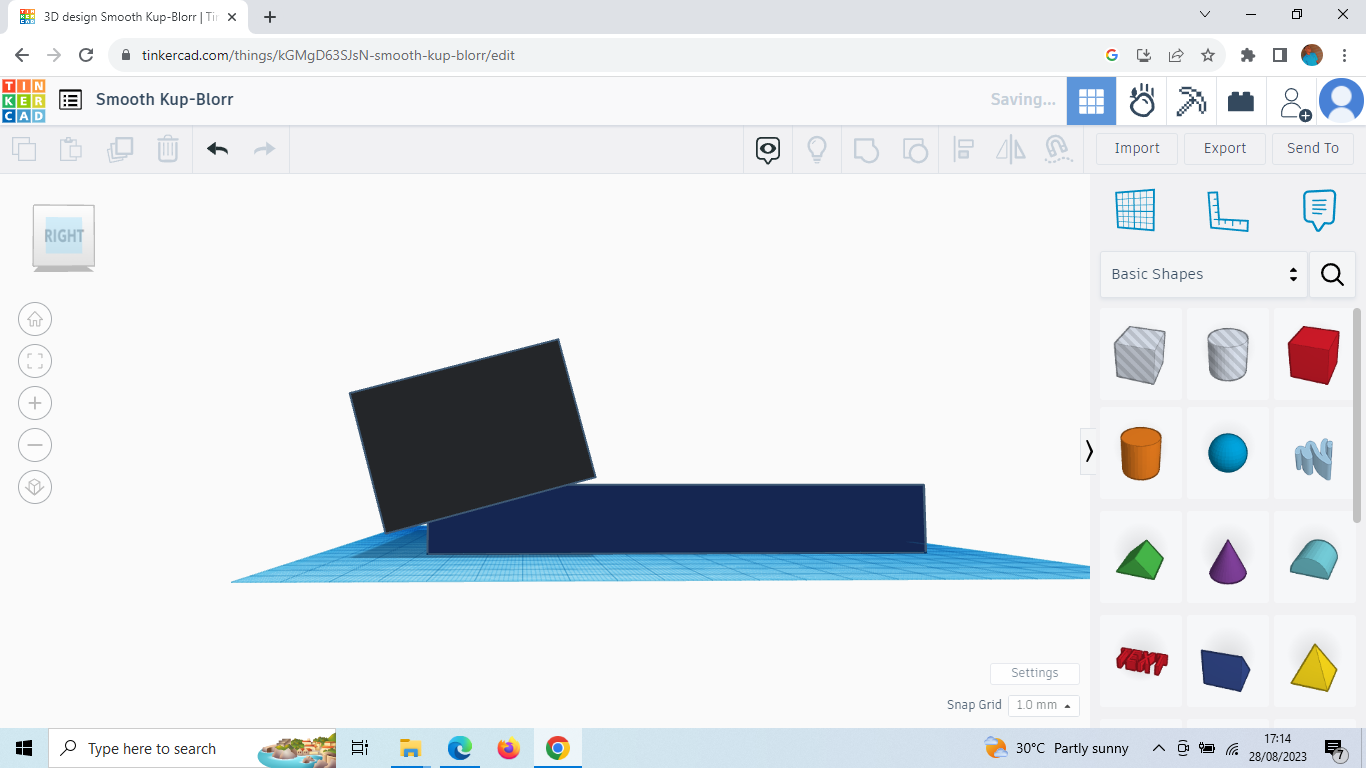
Task: Export the design
Action: tap(1224, 148)
